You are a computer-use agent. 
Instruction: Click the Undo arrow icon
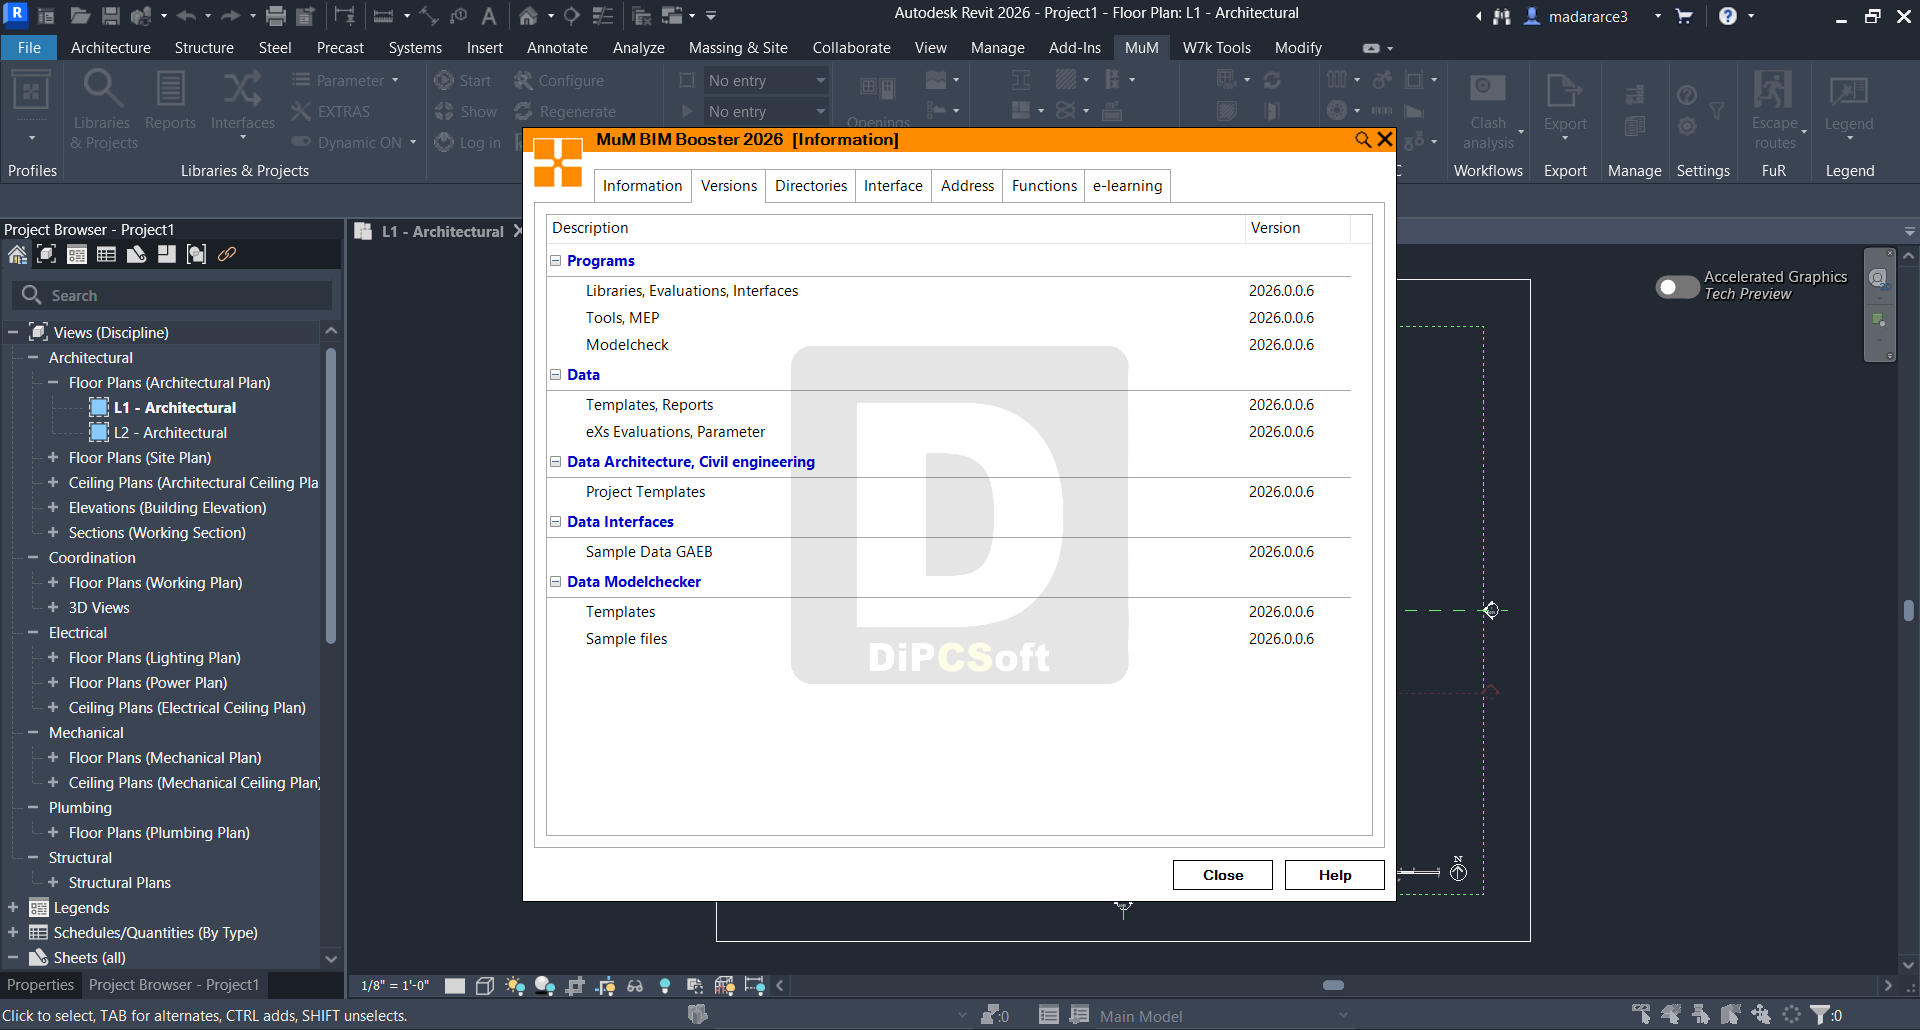click(x=186, y=16)
